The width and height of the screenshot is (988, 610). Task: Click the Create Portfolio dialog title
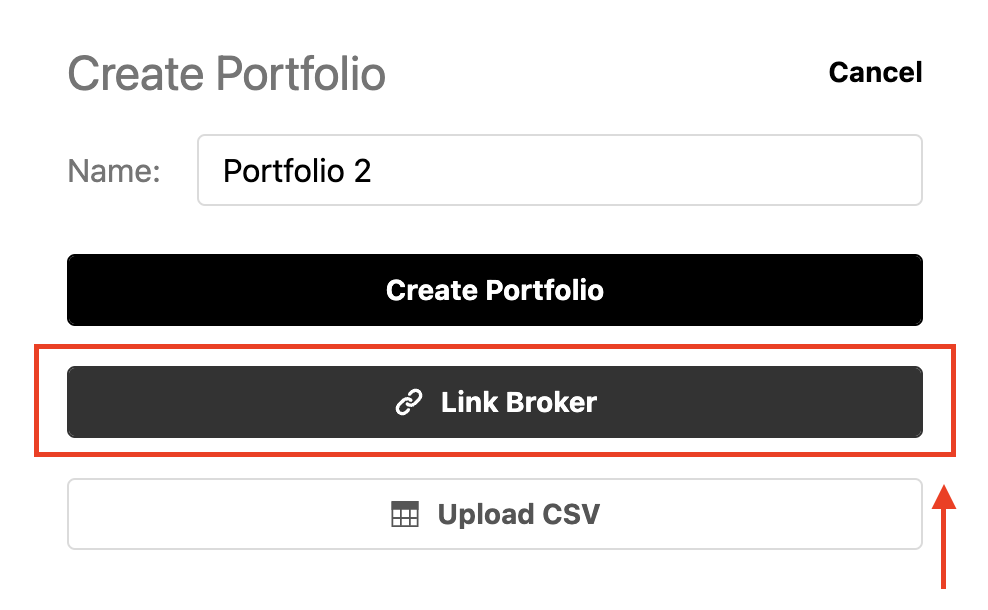[227, 72]
